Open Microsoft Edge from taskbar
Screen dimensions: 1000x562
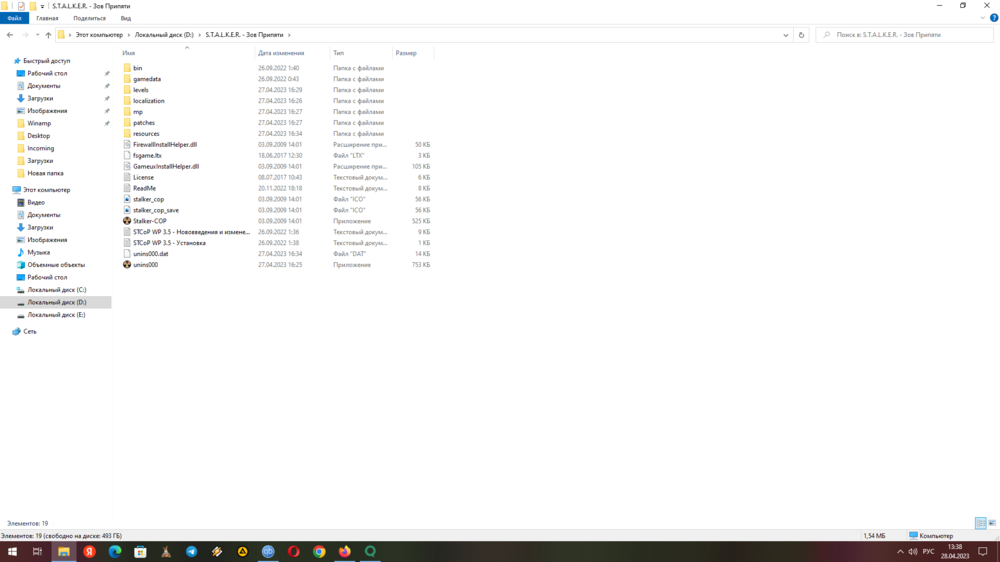[x=115, y=552]
